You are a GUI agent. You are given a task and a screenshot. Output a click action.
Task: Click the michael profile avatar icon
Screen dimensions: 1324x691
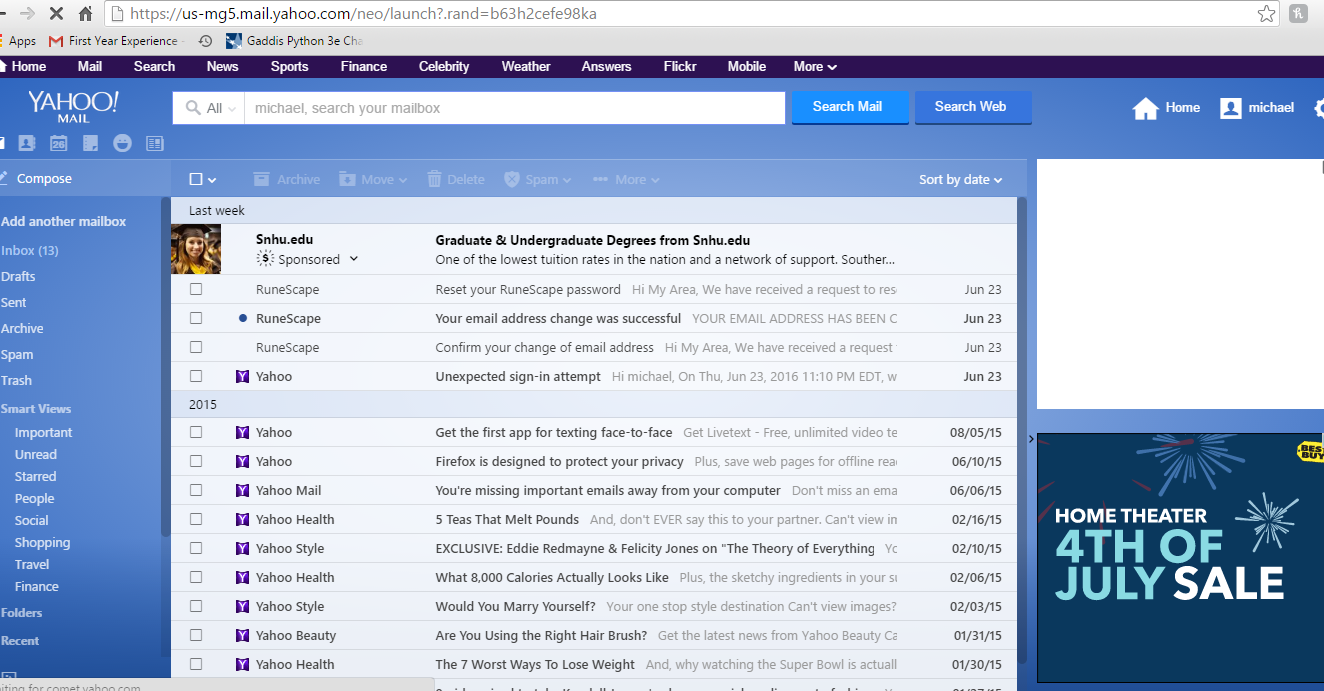[x=1231, y=108]
